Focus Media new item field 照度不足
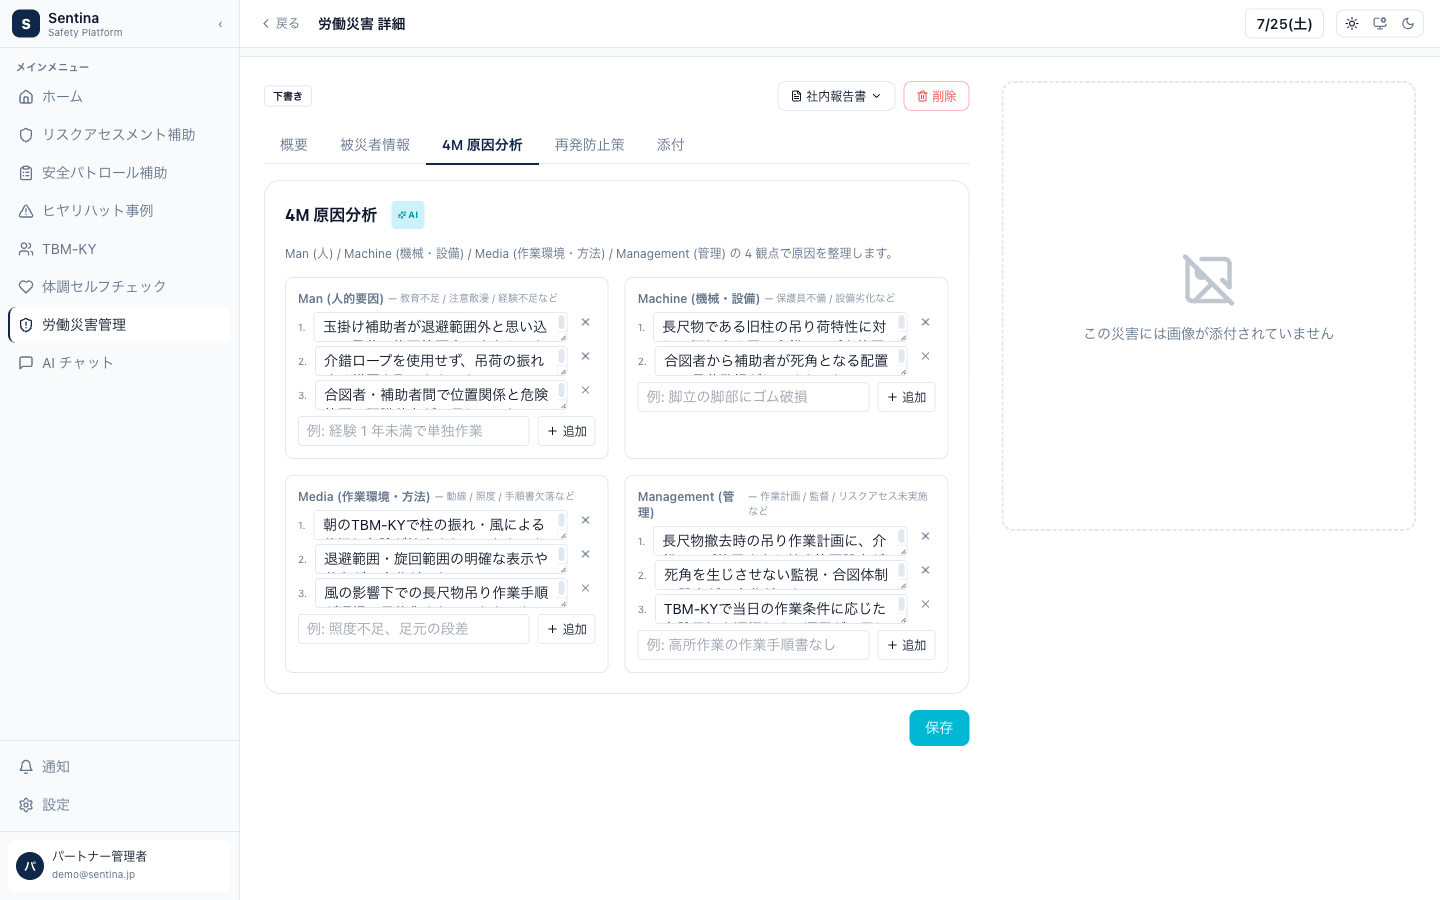The image size is (1440, 900). [x=414, y=629]
